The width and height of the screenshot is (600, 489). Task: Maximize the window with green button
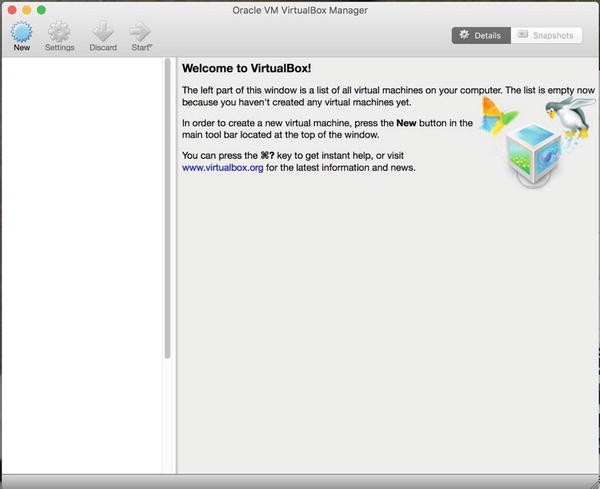(41, 10)
